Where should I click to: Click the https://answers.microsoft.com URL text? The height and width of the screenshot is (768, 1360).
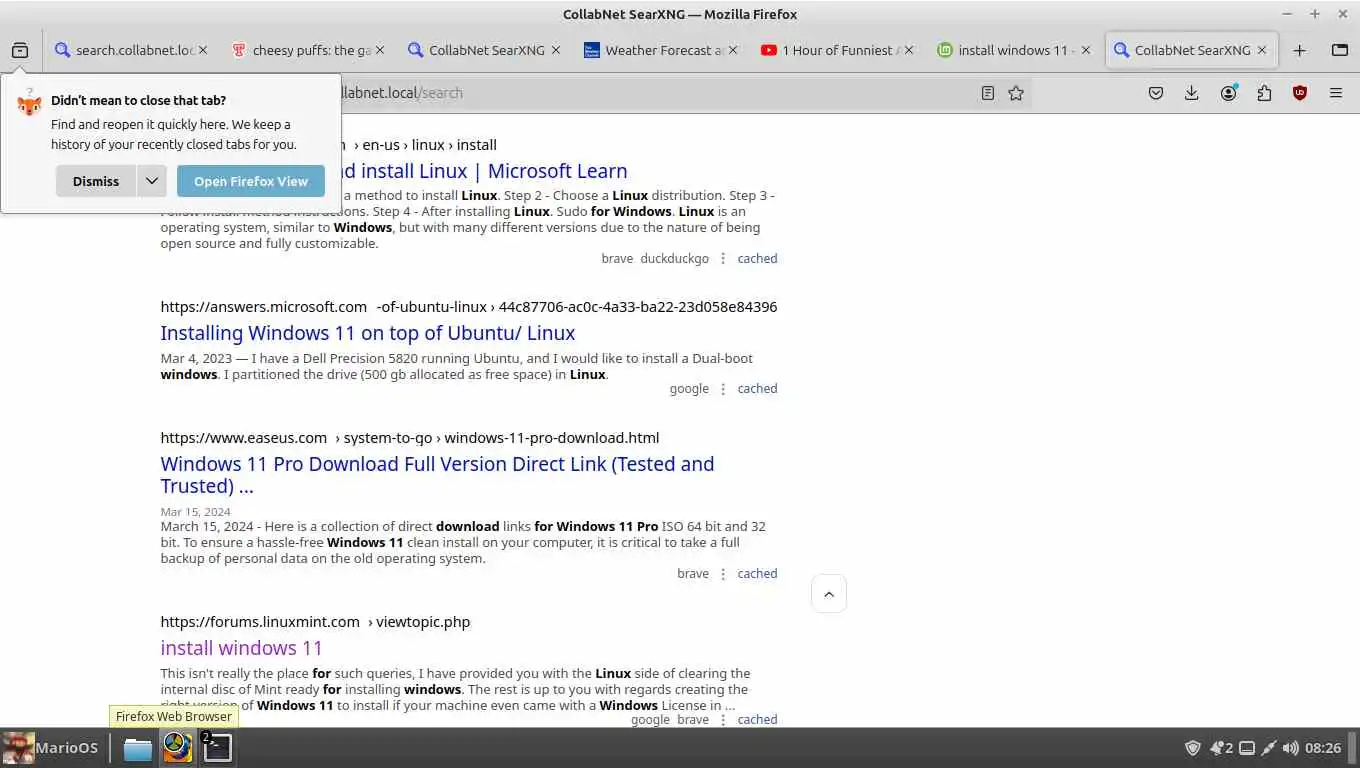tap(263, 307)
